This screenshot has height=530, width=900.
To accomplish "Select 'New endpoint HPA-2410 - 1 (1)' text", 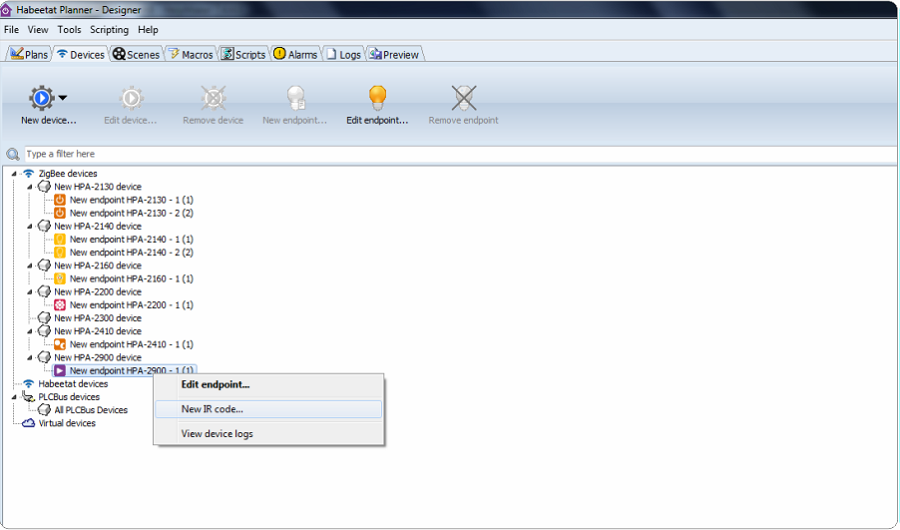I will click(x=131, y=345).
